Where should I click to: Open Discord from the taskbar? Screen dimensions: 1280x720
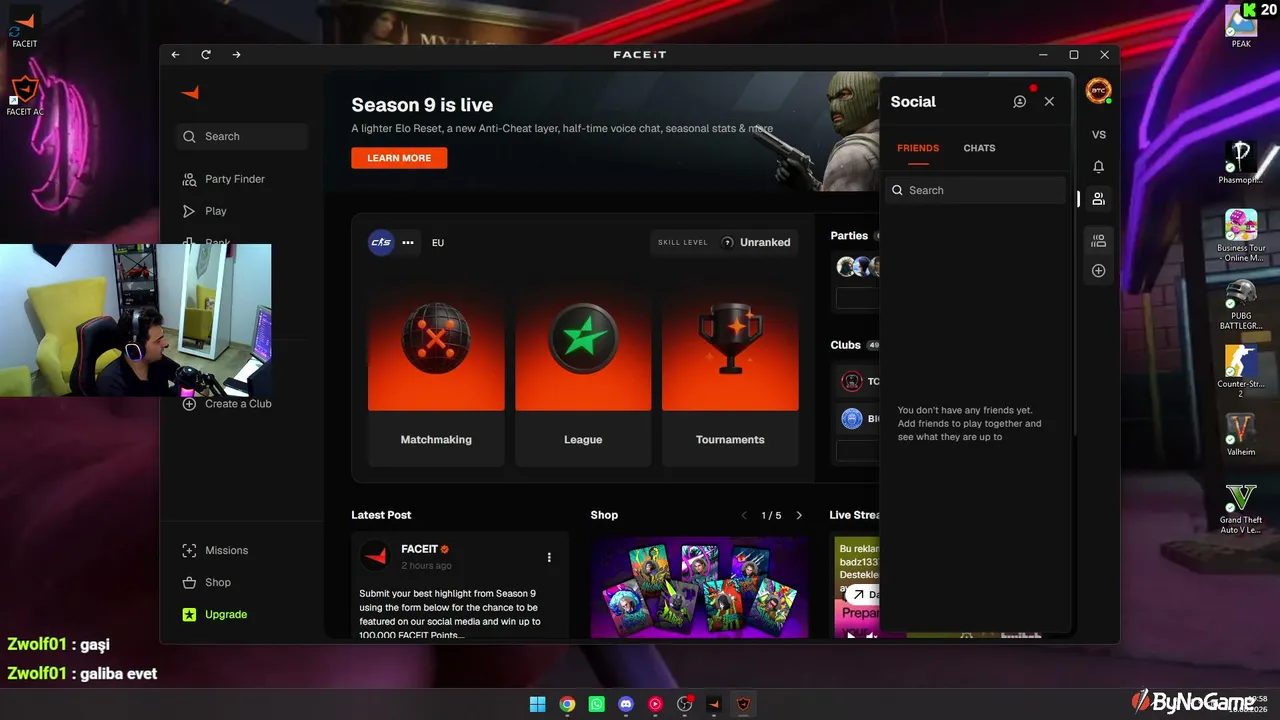(x=626, y=704)
